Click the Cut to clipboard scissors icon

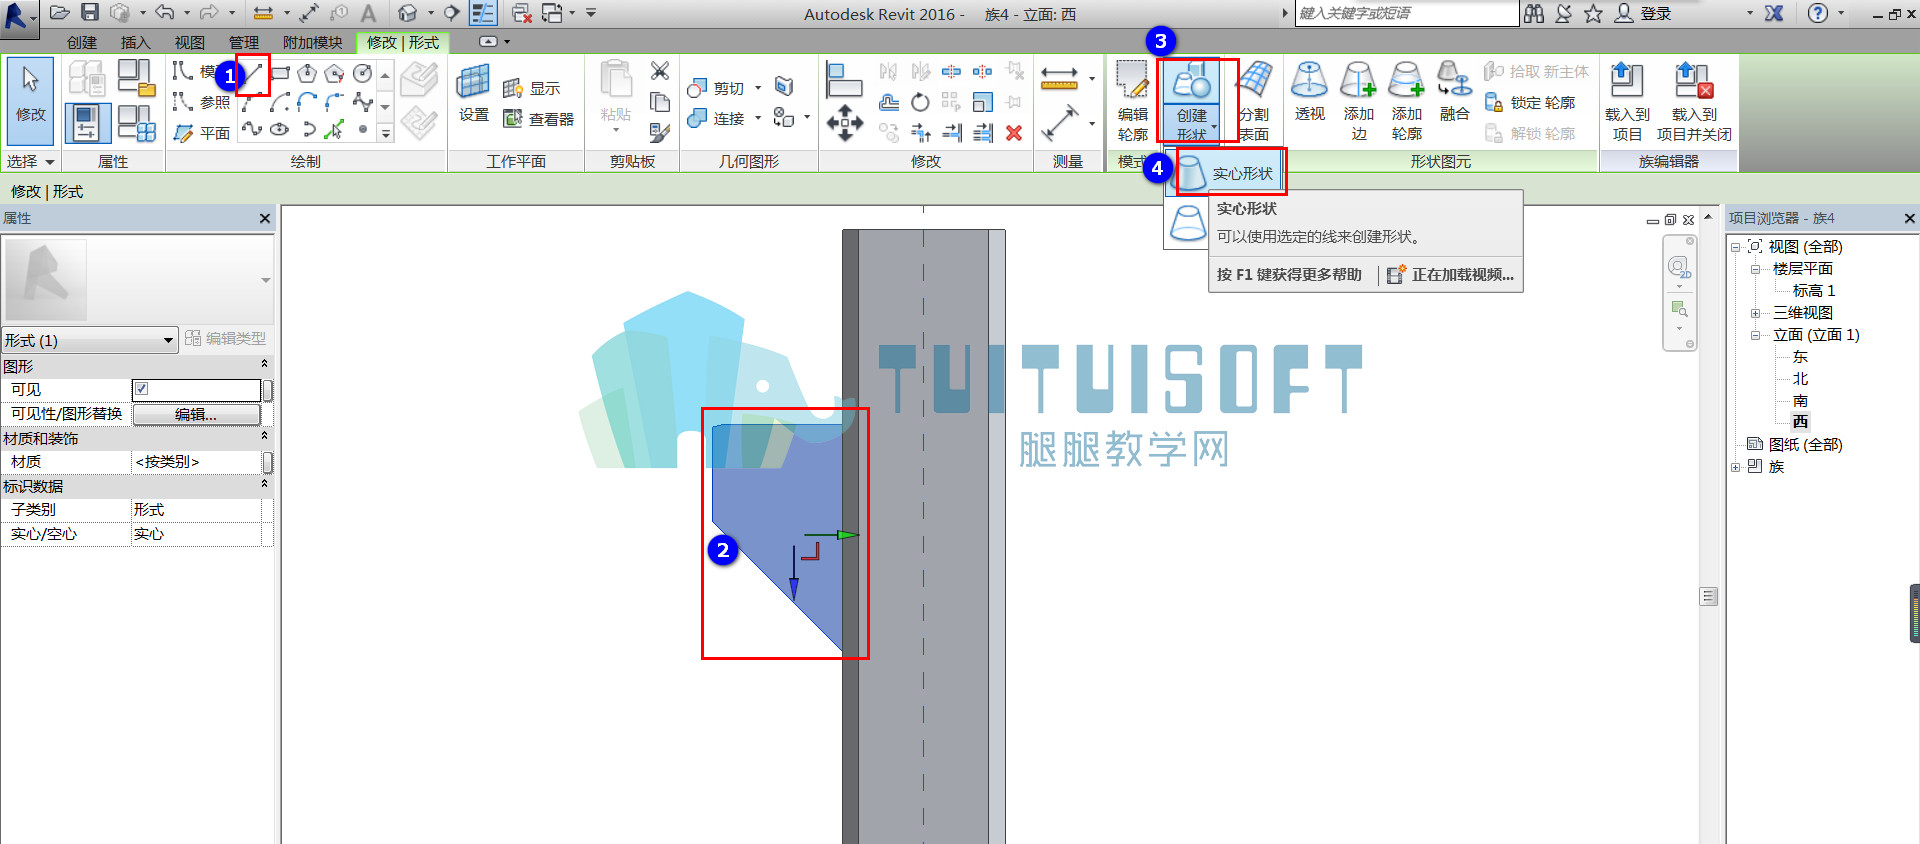coord(659,71)
